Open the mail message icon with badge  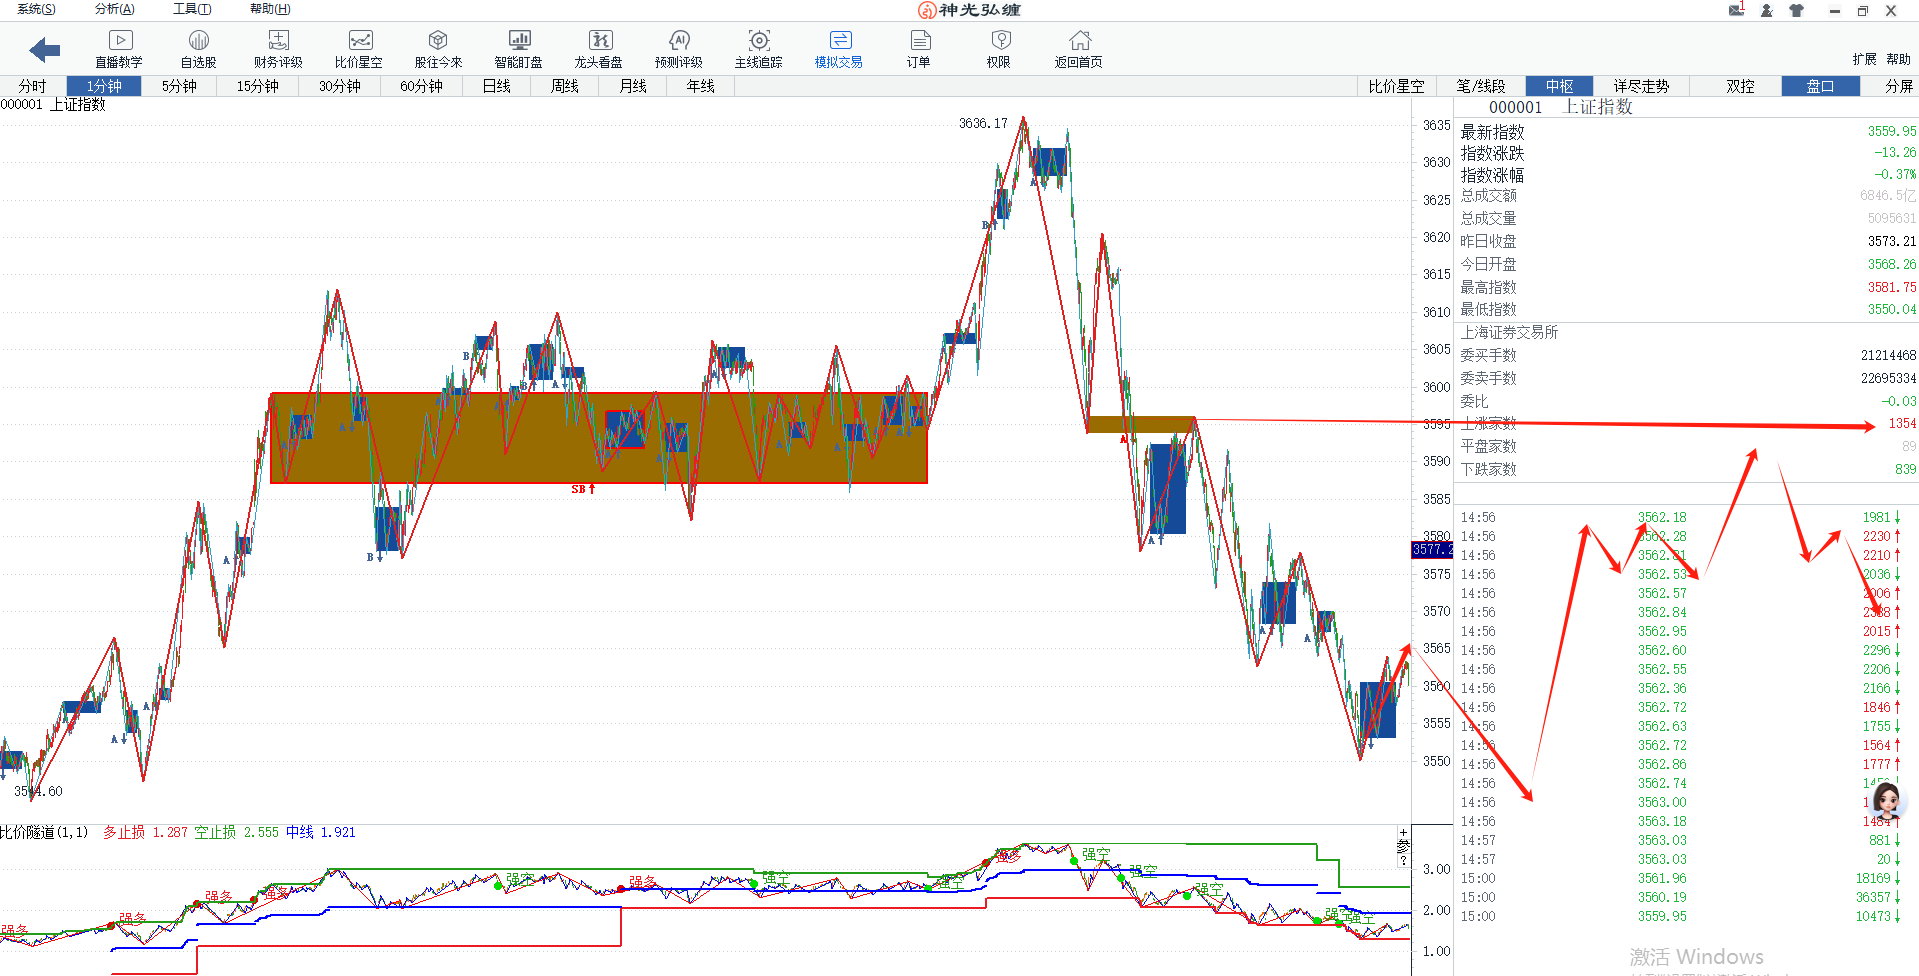[1736, 10]
